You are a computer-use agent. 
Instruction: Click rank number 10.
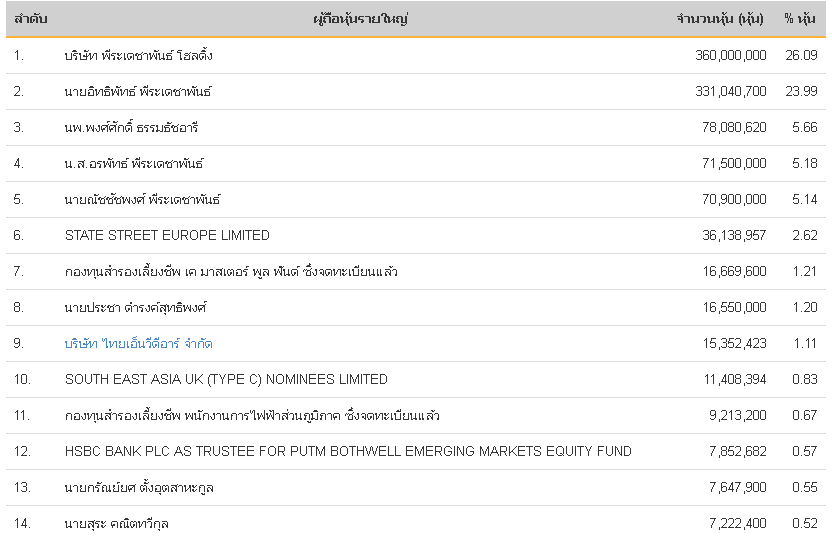click(x=22, y=379)
